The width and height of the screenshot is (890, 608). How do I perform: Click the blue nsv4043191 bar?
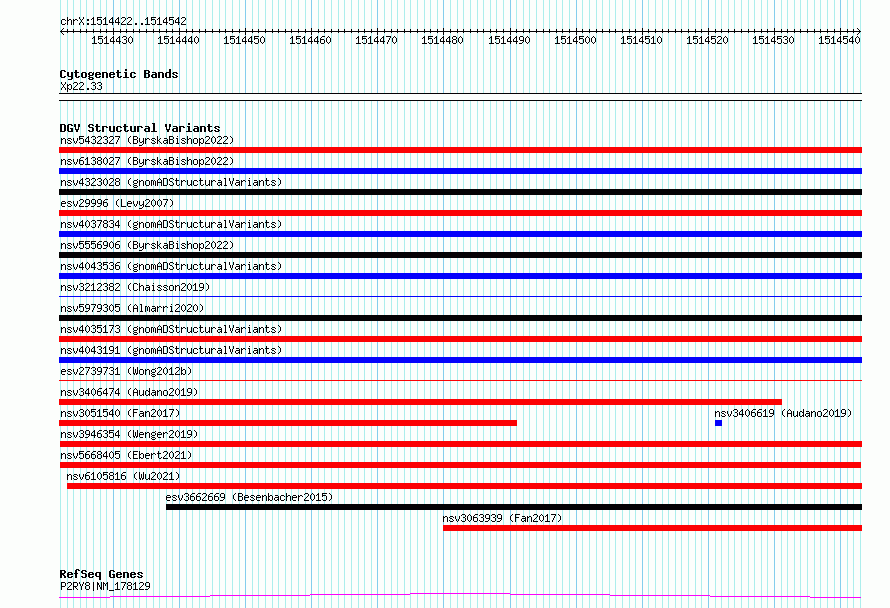pos(460,360)
